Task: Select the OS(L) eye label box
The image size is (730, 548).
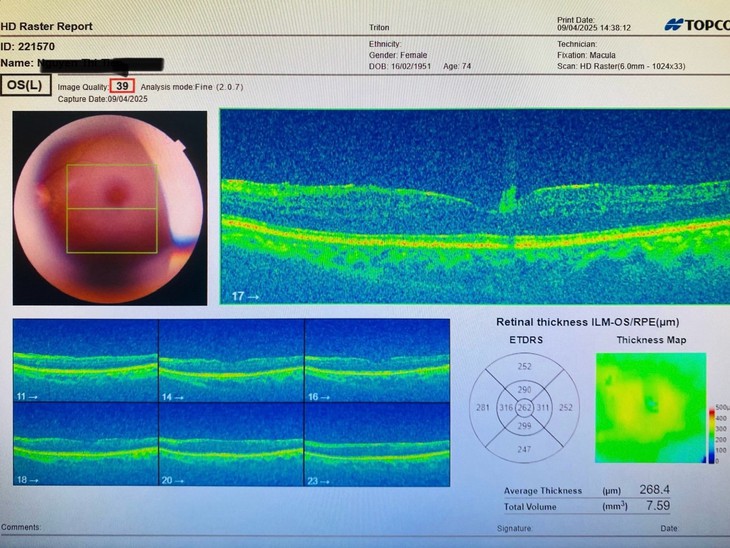Action: coord(25,86)
